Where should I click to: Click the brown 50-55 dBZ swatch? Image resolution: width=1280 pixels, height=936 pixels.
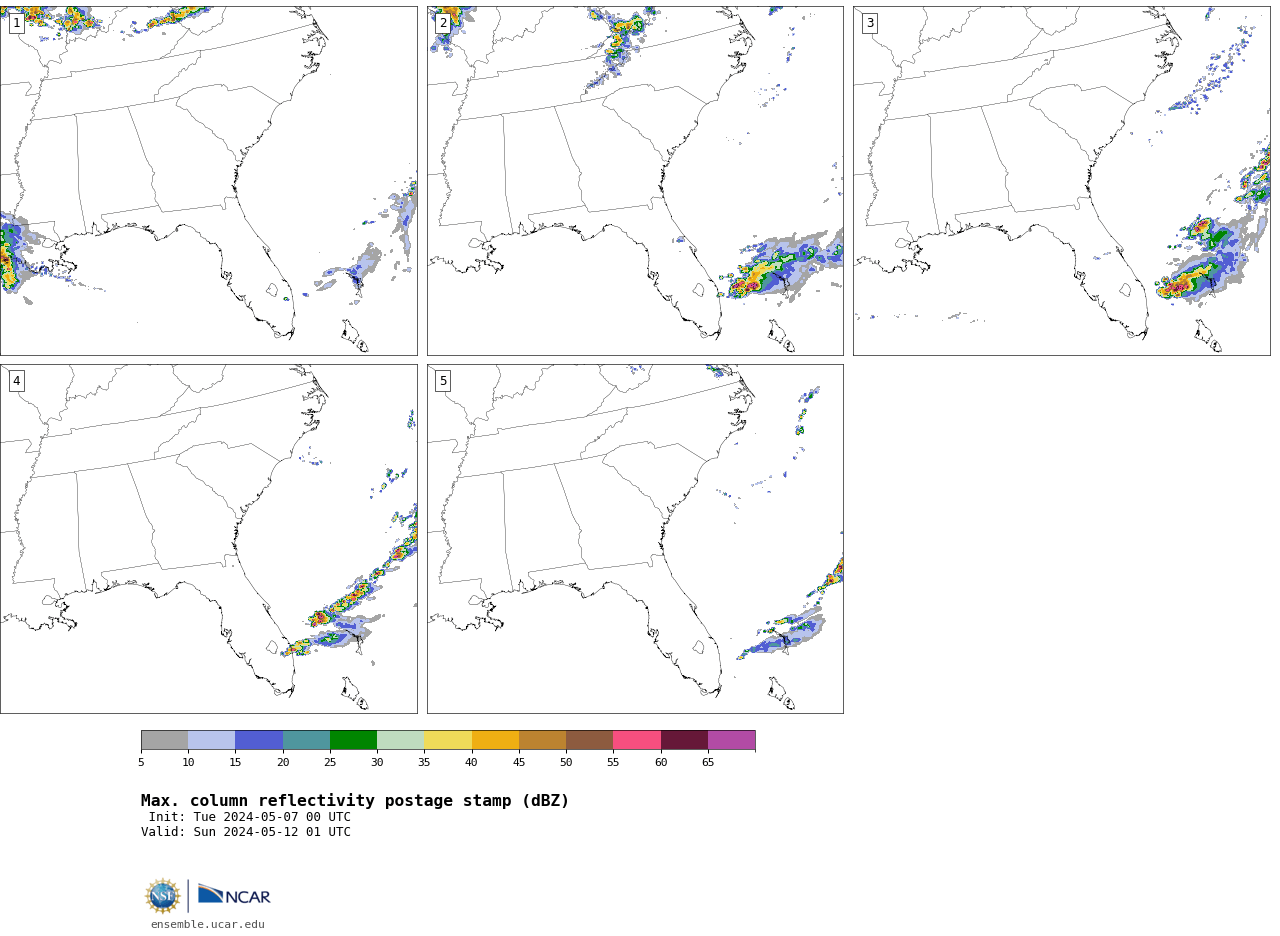coord(590,740)
